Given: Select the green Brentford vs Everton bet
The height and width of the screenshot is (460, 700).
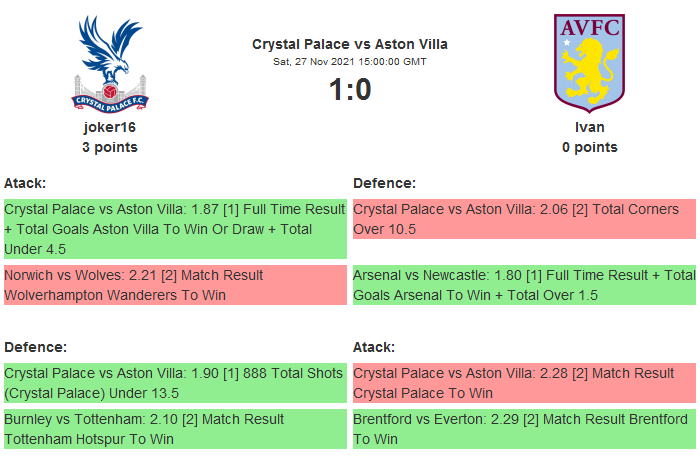Looking at the screenshot, I should click(x=524, y=429).
